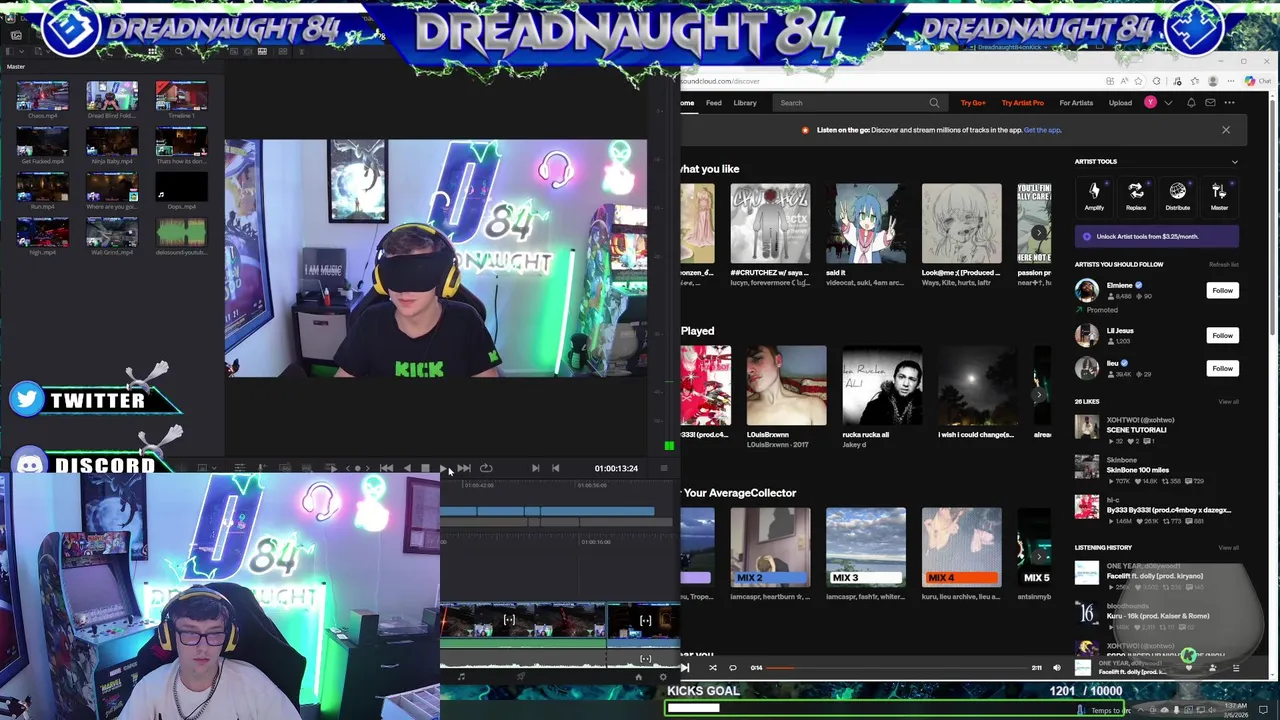Expand the user avatar dropdown arrow

coord(1168,103)
